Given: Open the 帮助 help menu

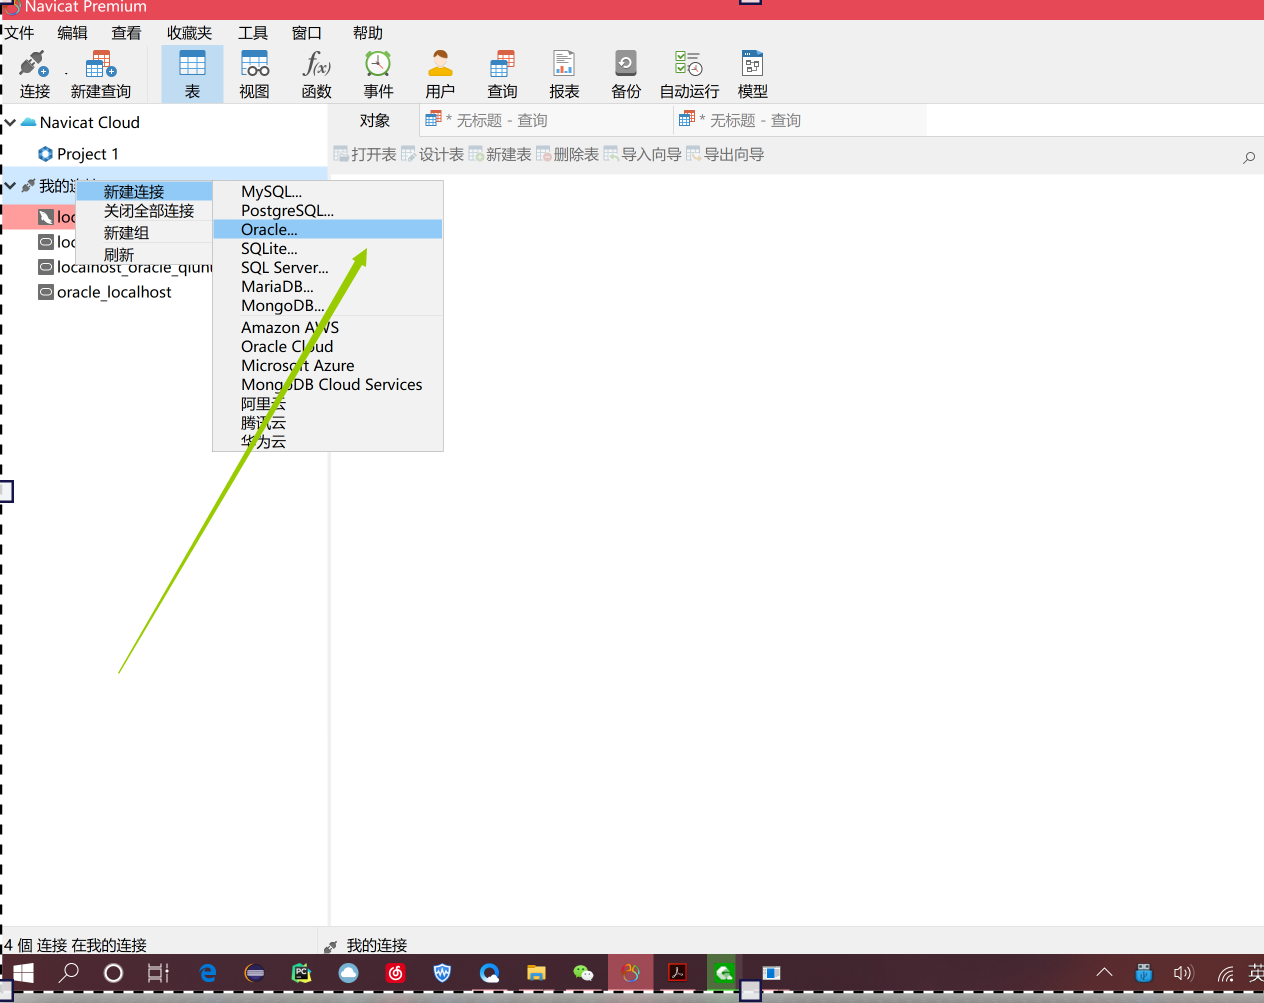Looking at the screenshot, I should pos(368,33).
